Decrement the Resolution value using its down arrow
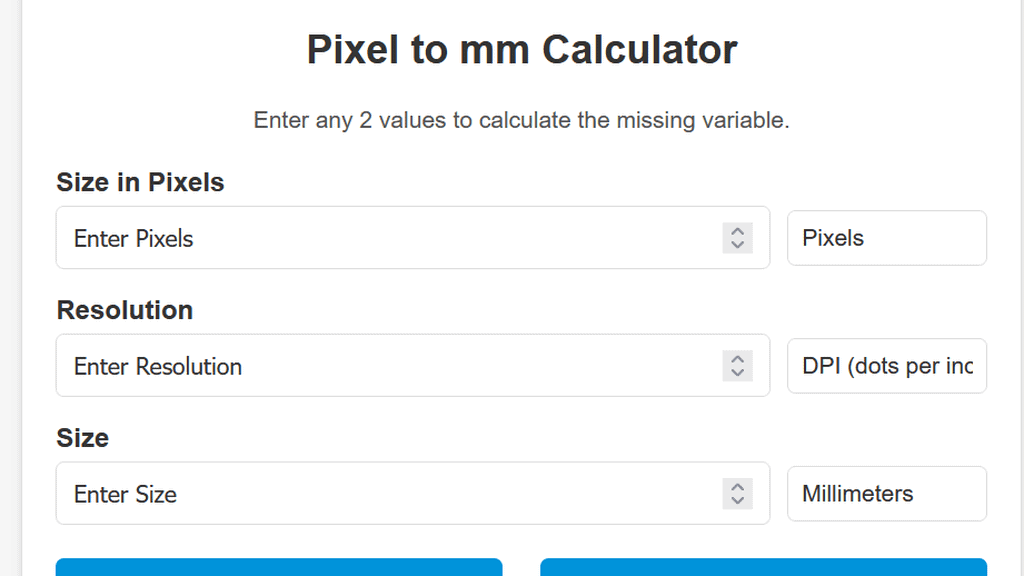The height and width of the screenshot is (576, 1024). [737, 372]
